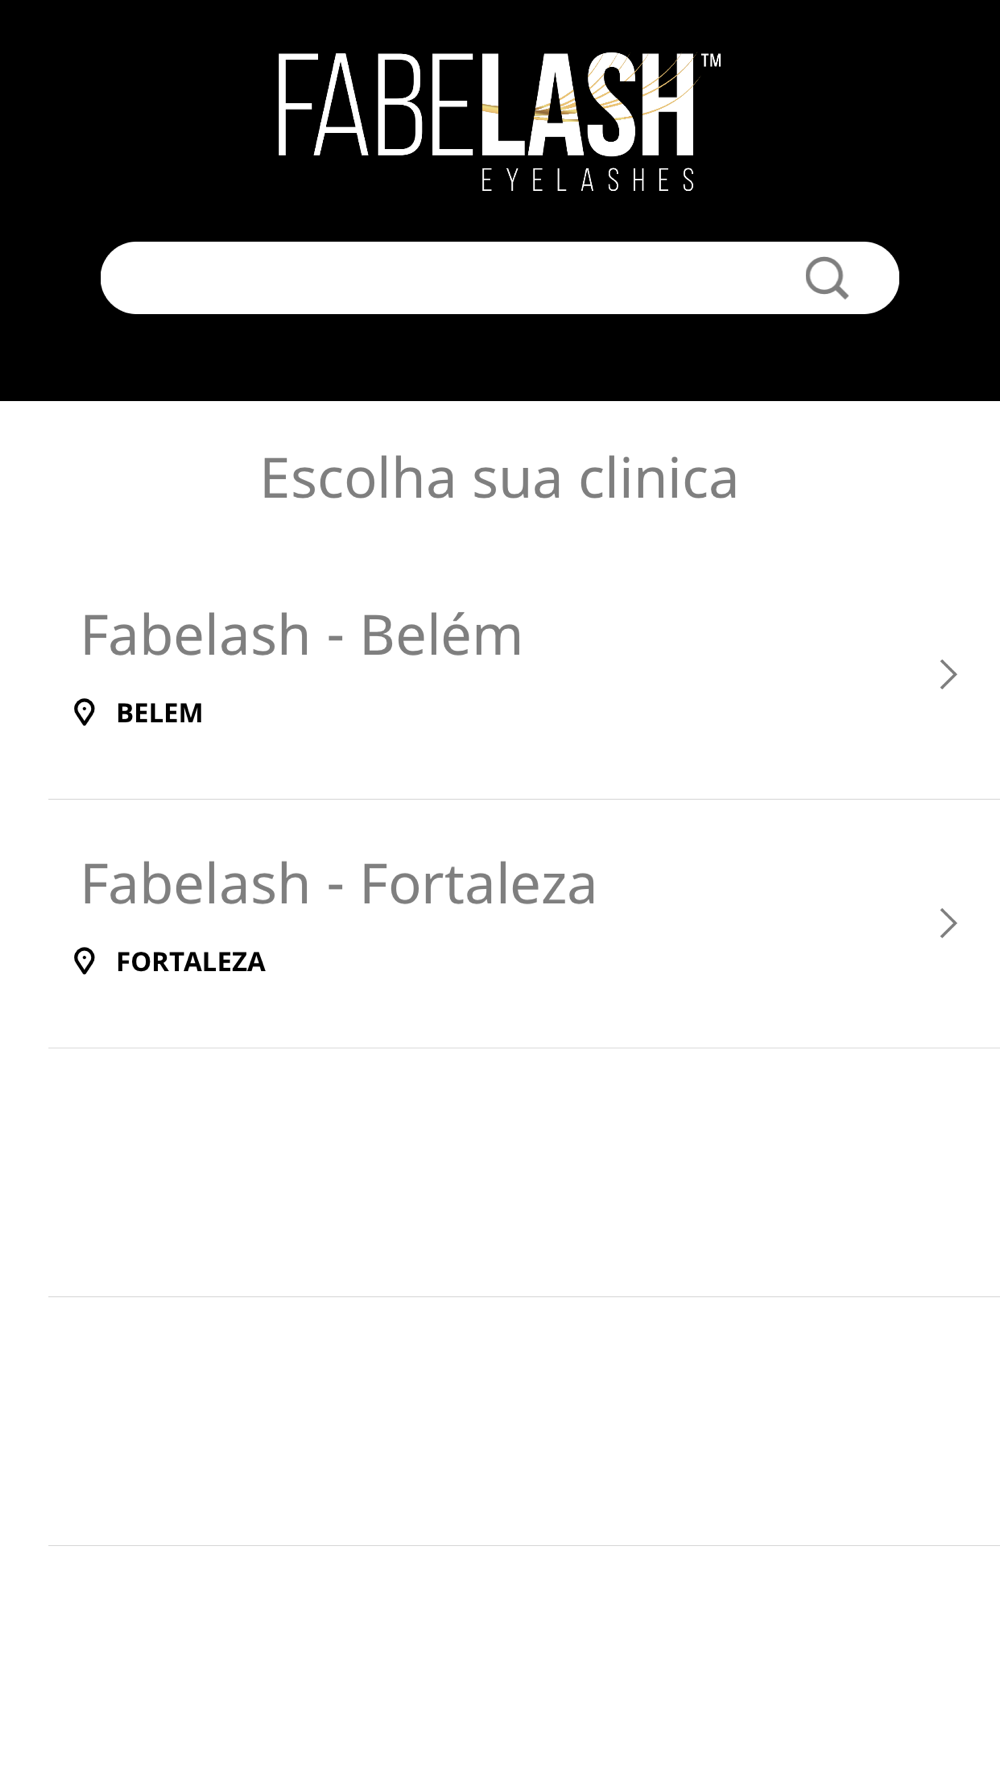Image resolution: width=1000 pixels, height=1778 pixels.
Task: Click the magnifying glass search icon
Action: click(x=827, y=278)
